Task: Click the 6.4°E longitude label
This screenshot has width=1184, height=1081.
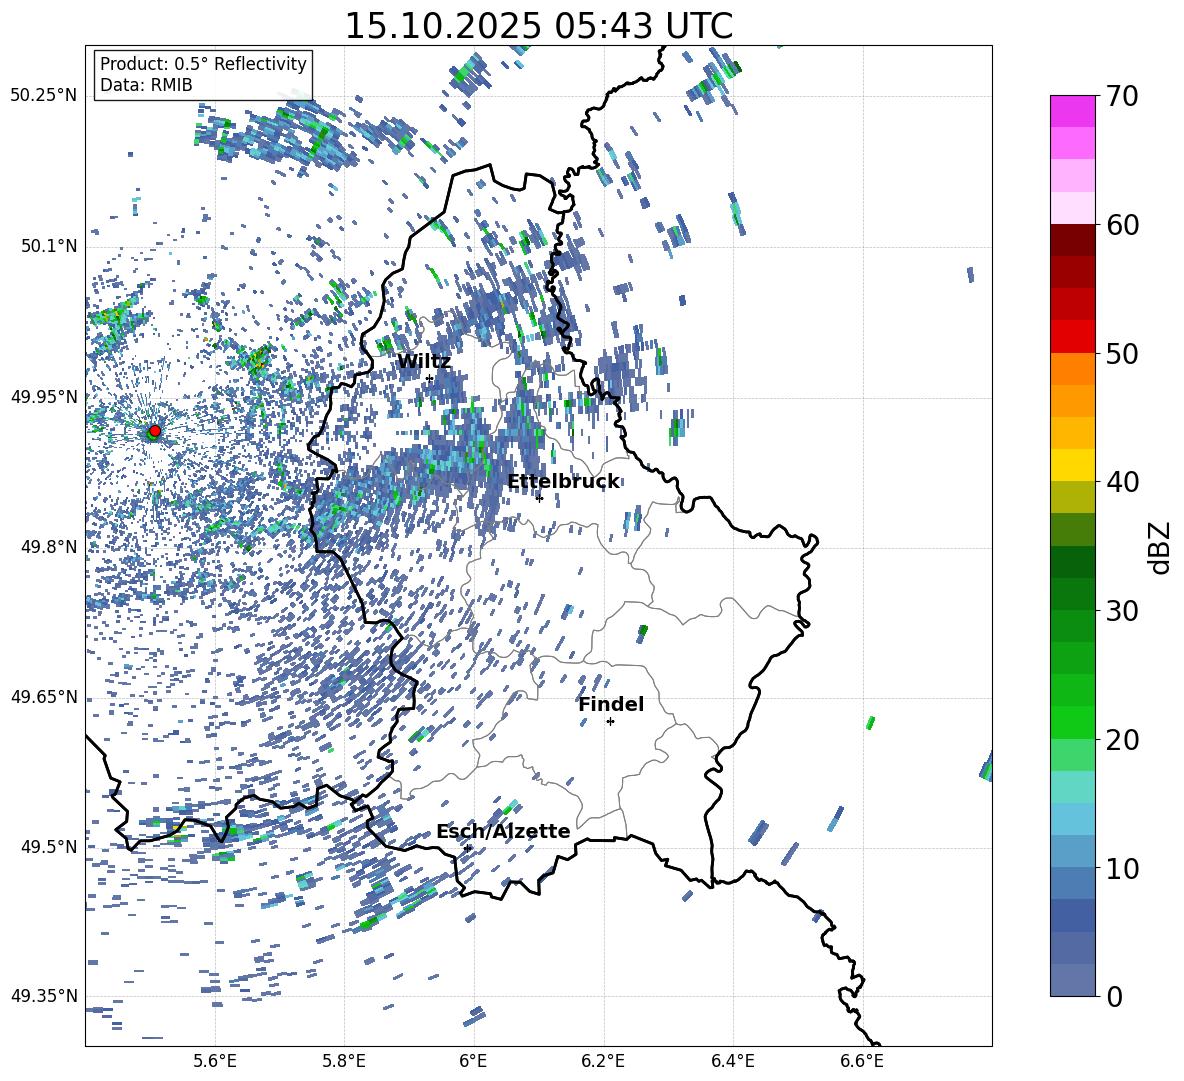Action: pos(732,1061)
